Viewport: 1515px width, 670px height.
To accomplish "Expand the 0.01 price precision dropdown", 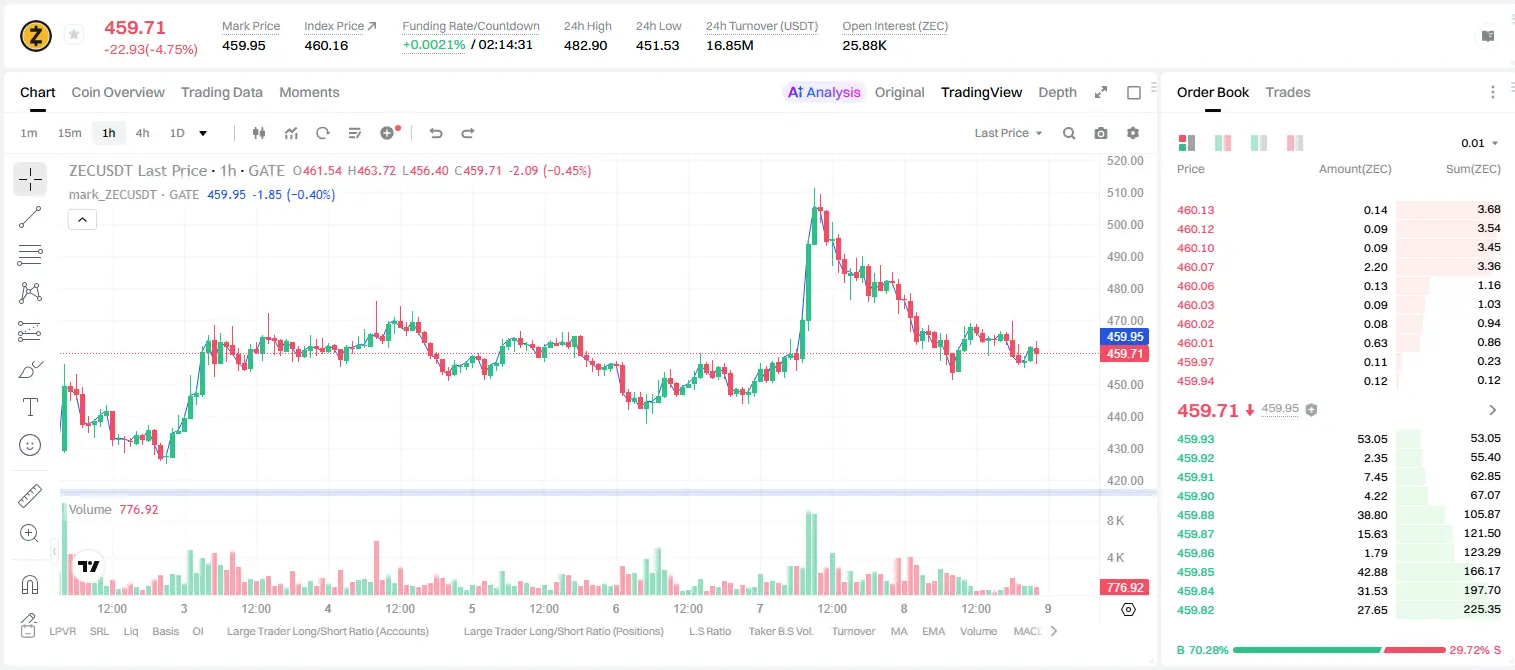I will (x=1480, y=143).
